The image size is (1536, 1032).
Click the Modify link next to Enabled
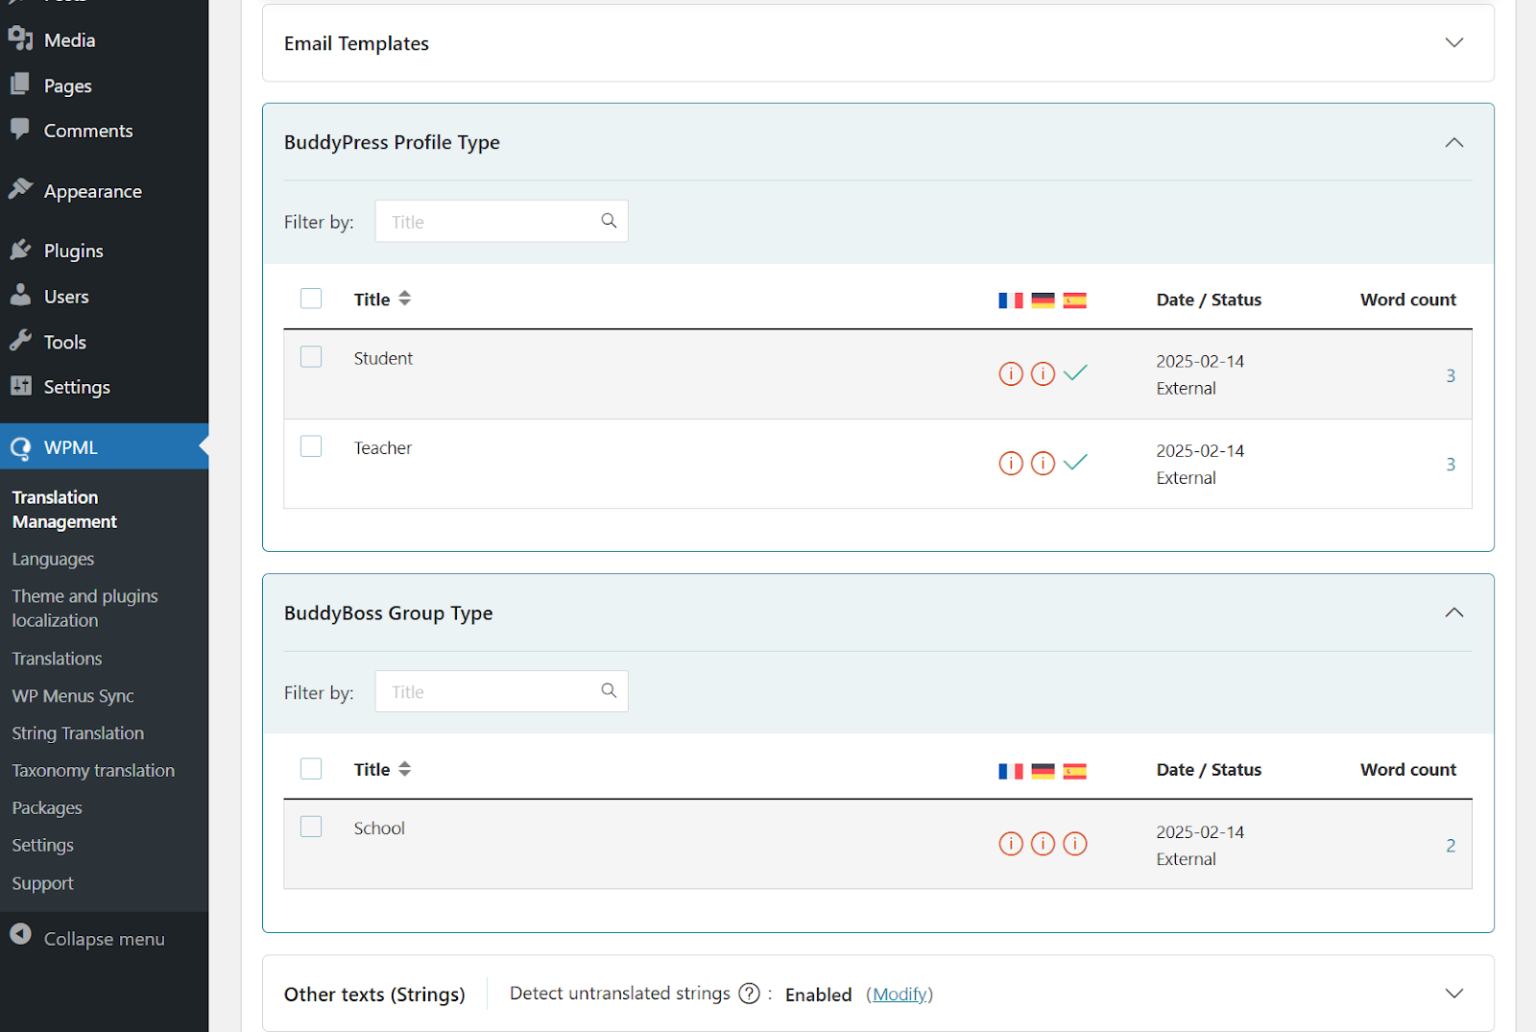click(899, 994)
